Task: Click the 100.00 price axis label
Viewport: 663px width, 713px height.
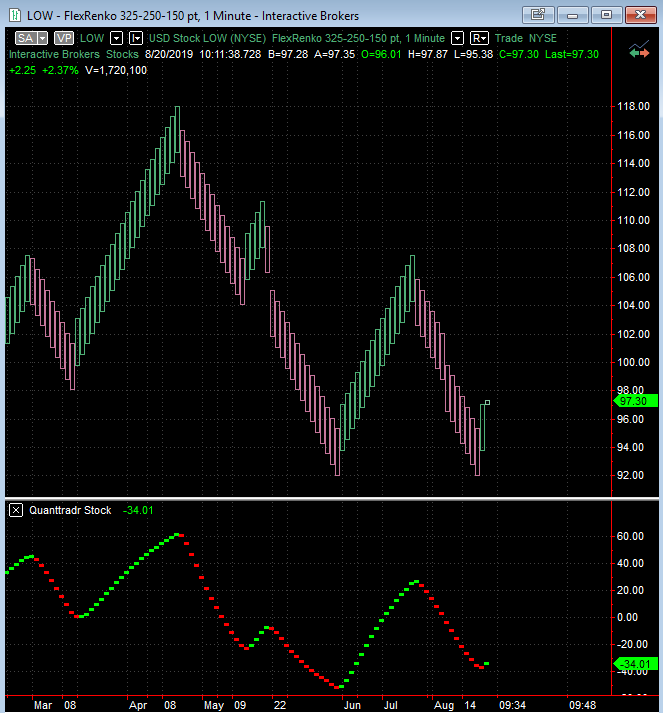Action: (x=633, y=362)
